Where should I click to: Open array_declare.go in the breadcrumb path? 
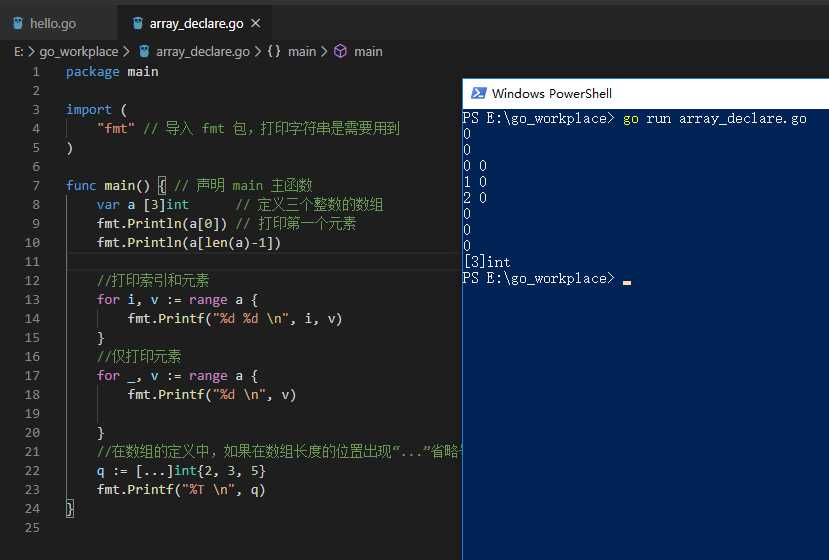(202, 51)
